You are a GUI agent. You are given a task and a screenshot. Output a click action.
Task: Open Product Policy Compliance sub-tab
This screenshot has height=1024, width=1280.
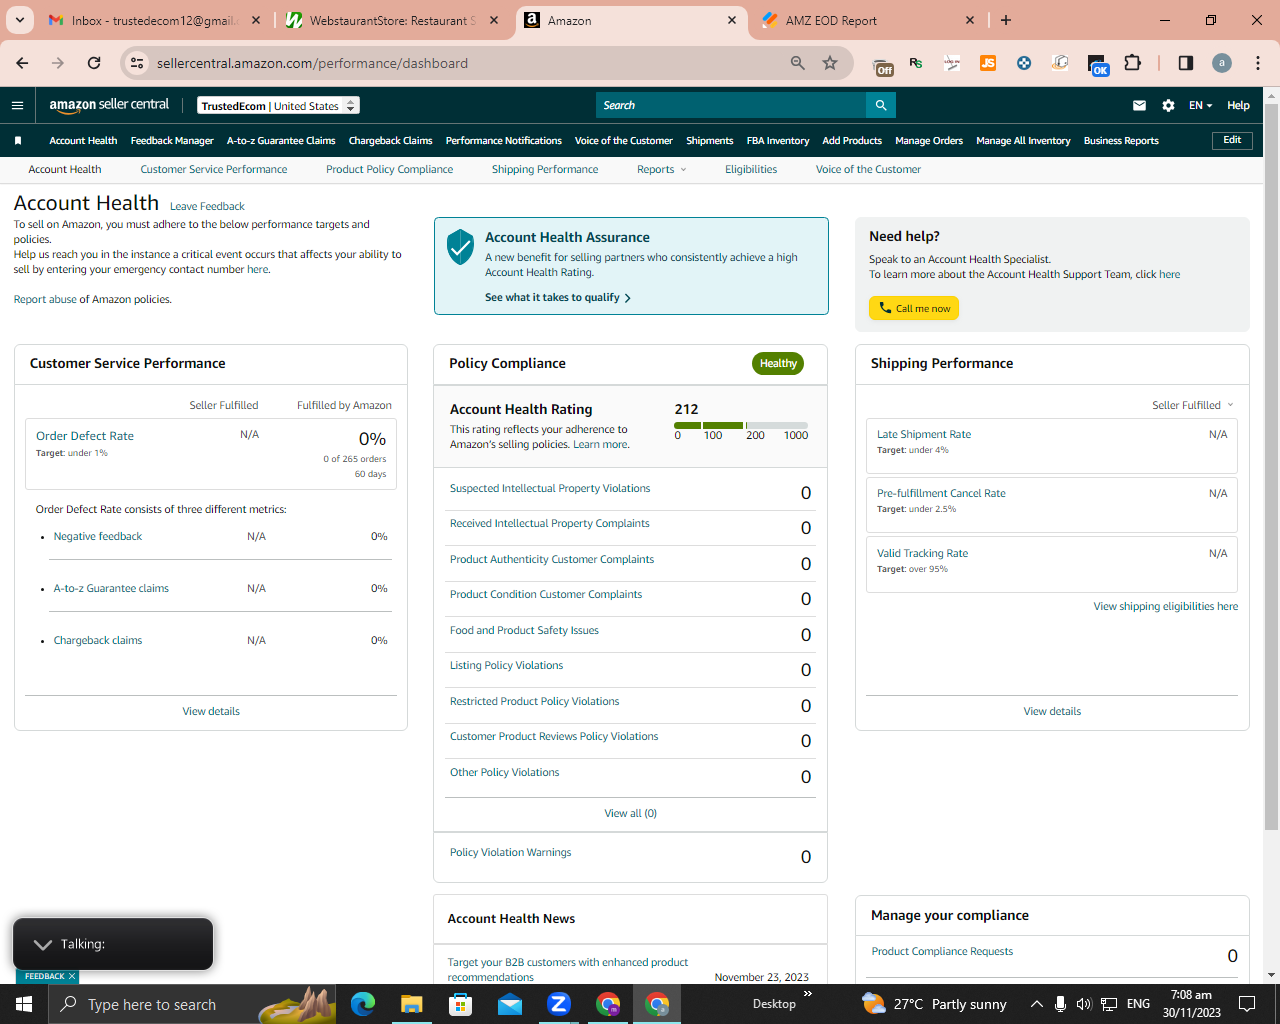click(390, 170)
